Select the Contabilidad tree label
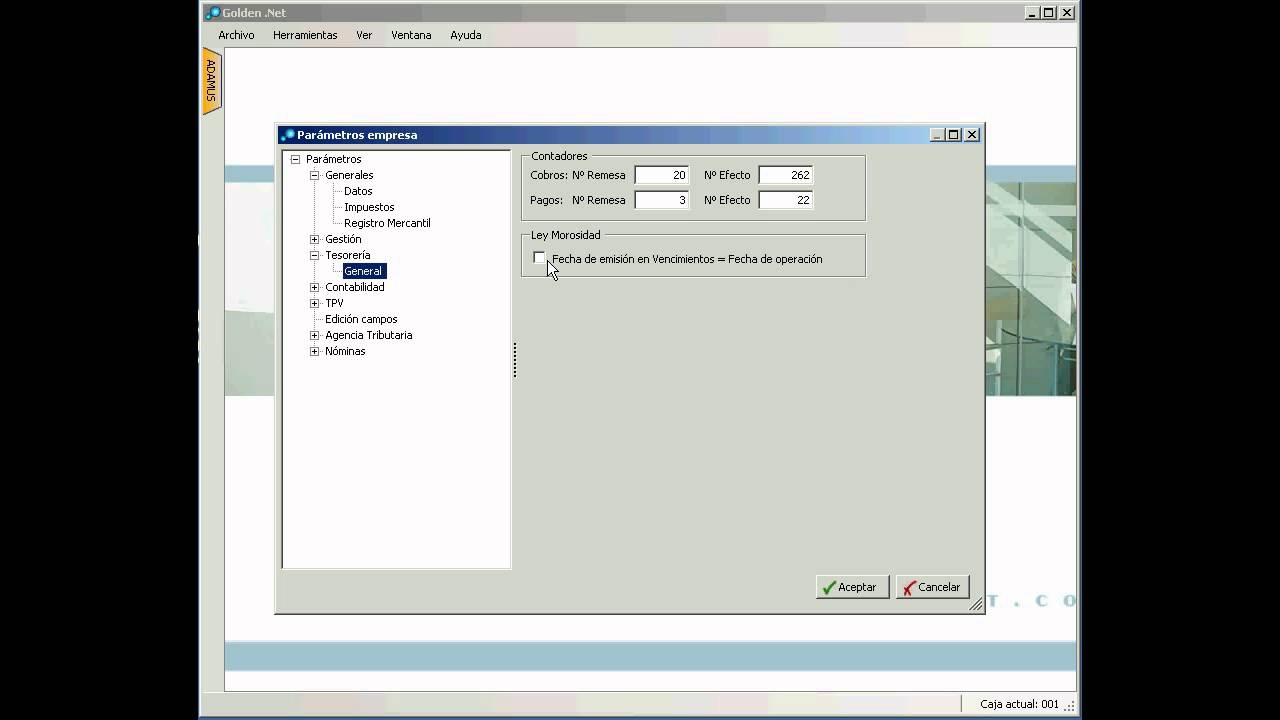 coord(354,287)
